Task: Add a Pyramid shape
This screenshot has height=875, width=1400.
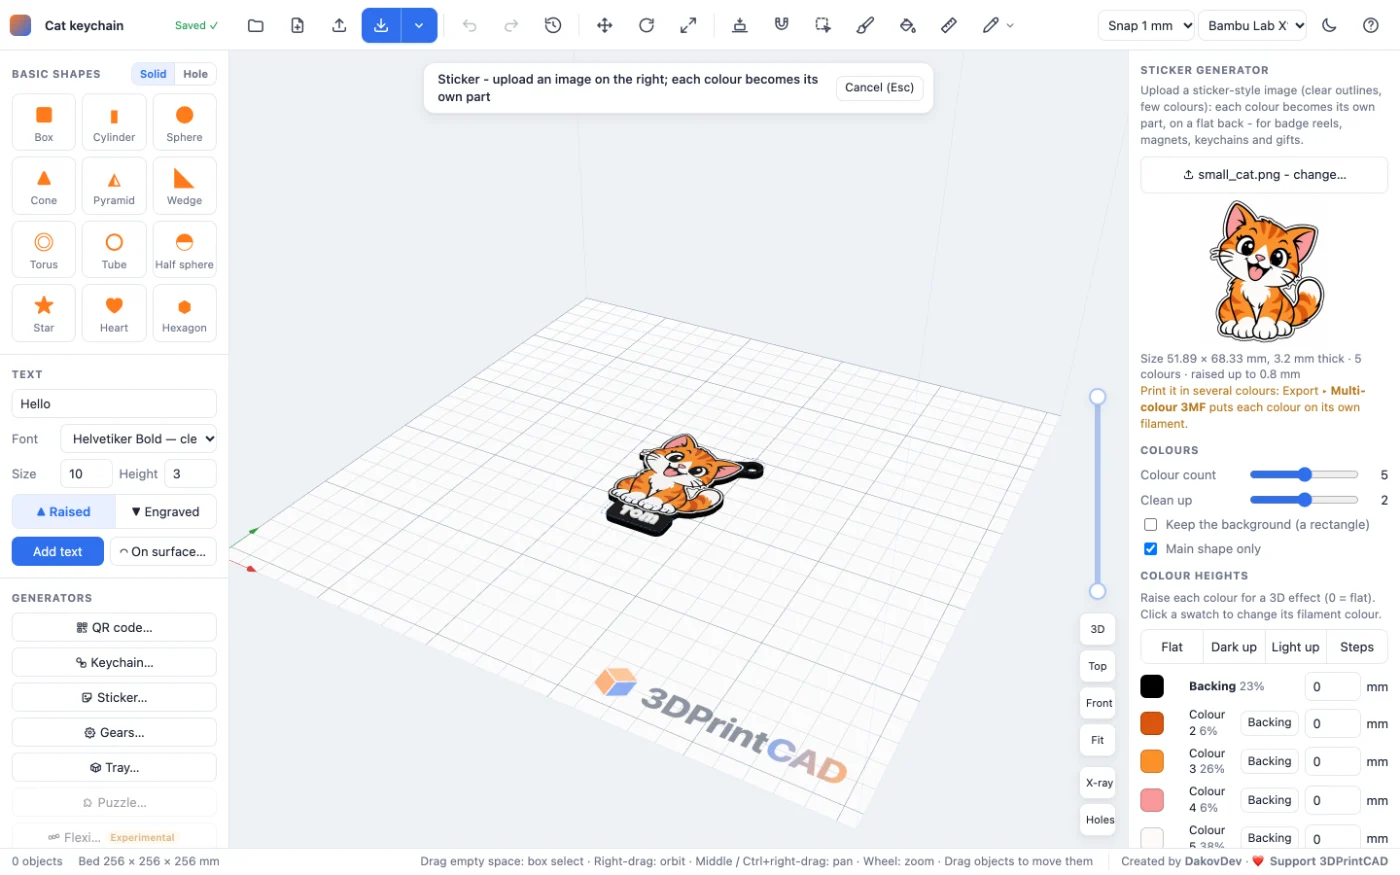Action: (x=114, y=186)
